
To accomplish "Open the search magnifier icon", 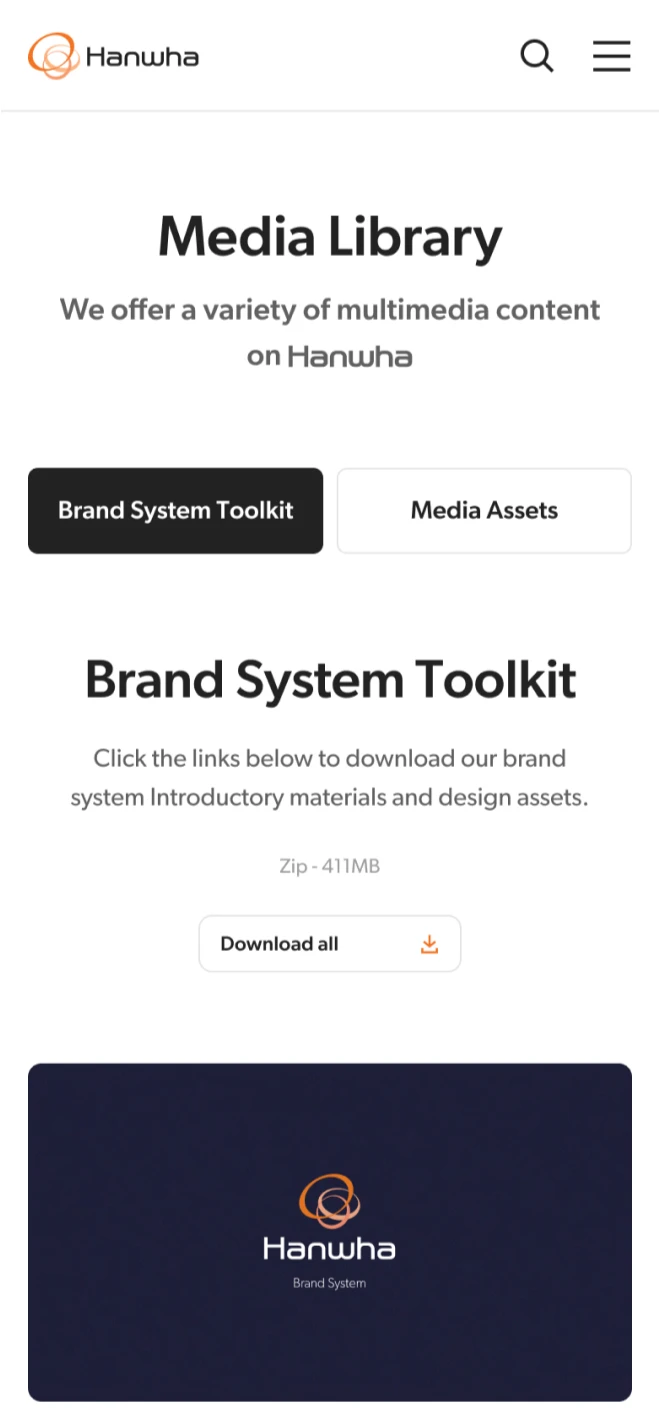I will [537, 56].
